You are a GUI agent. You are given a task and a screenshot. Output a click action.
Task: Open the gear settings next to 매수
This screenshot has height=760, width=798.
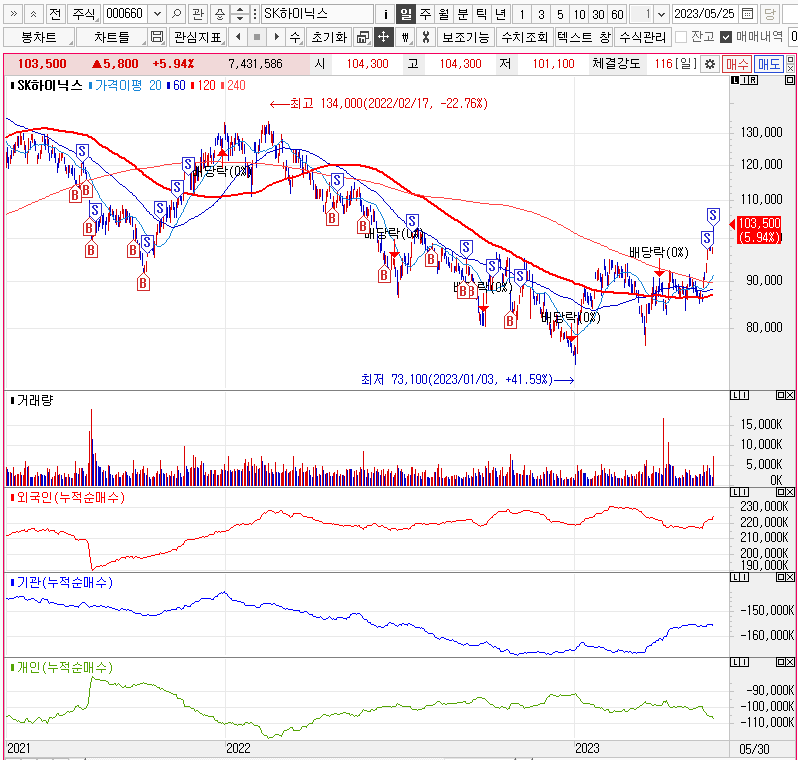(x=709, y=64)
